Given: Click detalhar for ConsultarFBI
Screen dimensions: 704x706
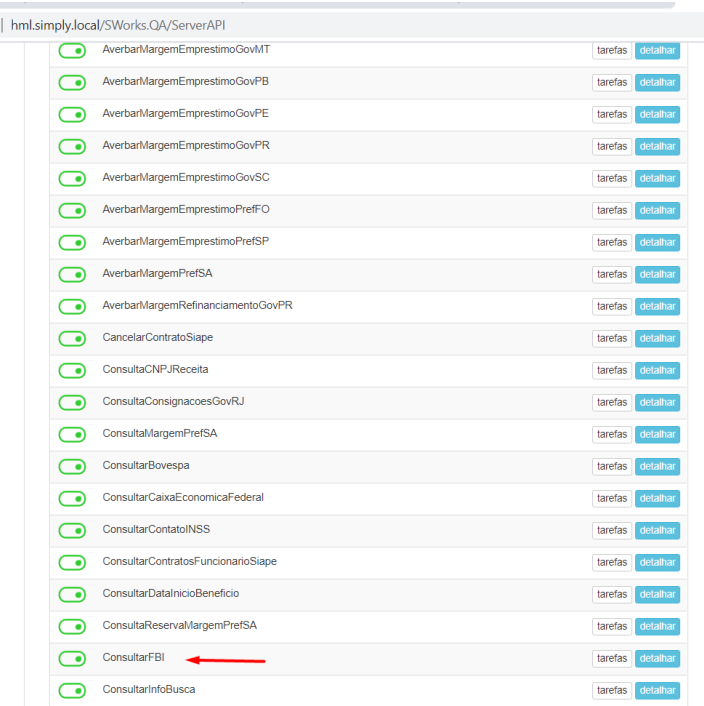Looking at the screenshot, I should 657,658.
